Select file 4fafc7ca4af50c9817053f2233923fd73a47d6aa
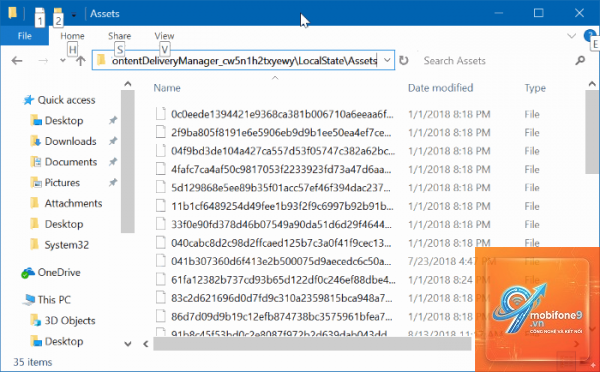 (x=281, y=170)
